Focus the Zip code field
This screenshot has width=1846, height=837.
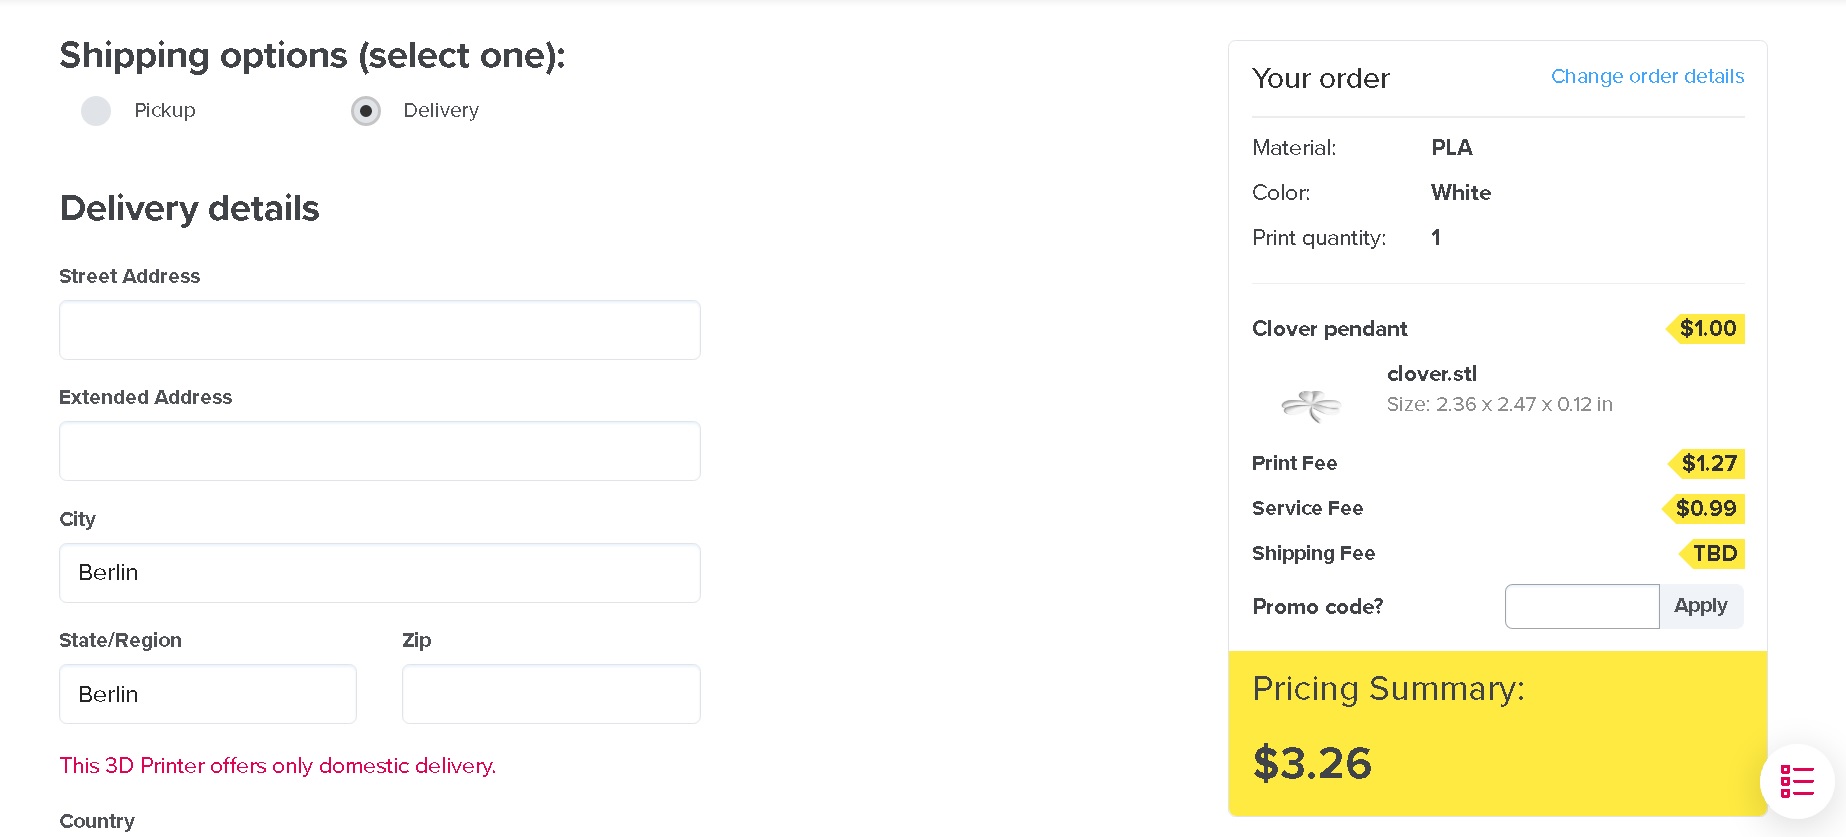tap(551, 694)
